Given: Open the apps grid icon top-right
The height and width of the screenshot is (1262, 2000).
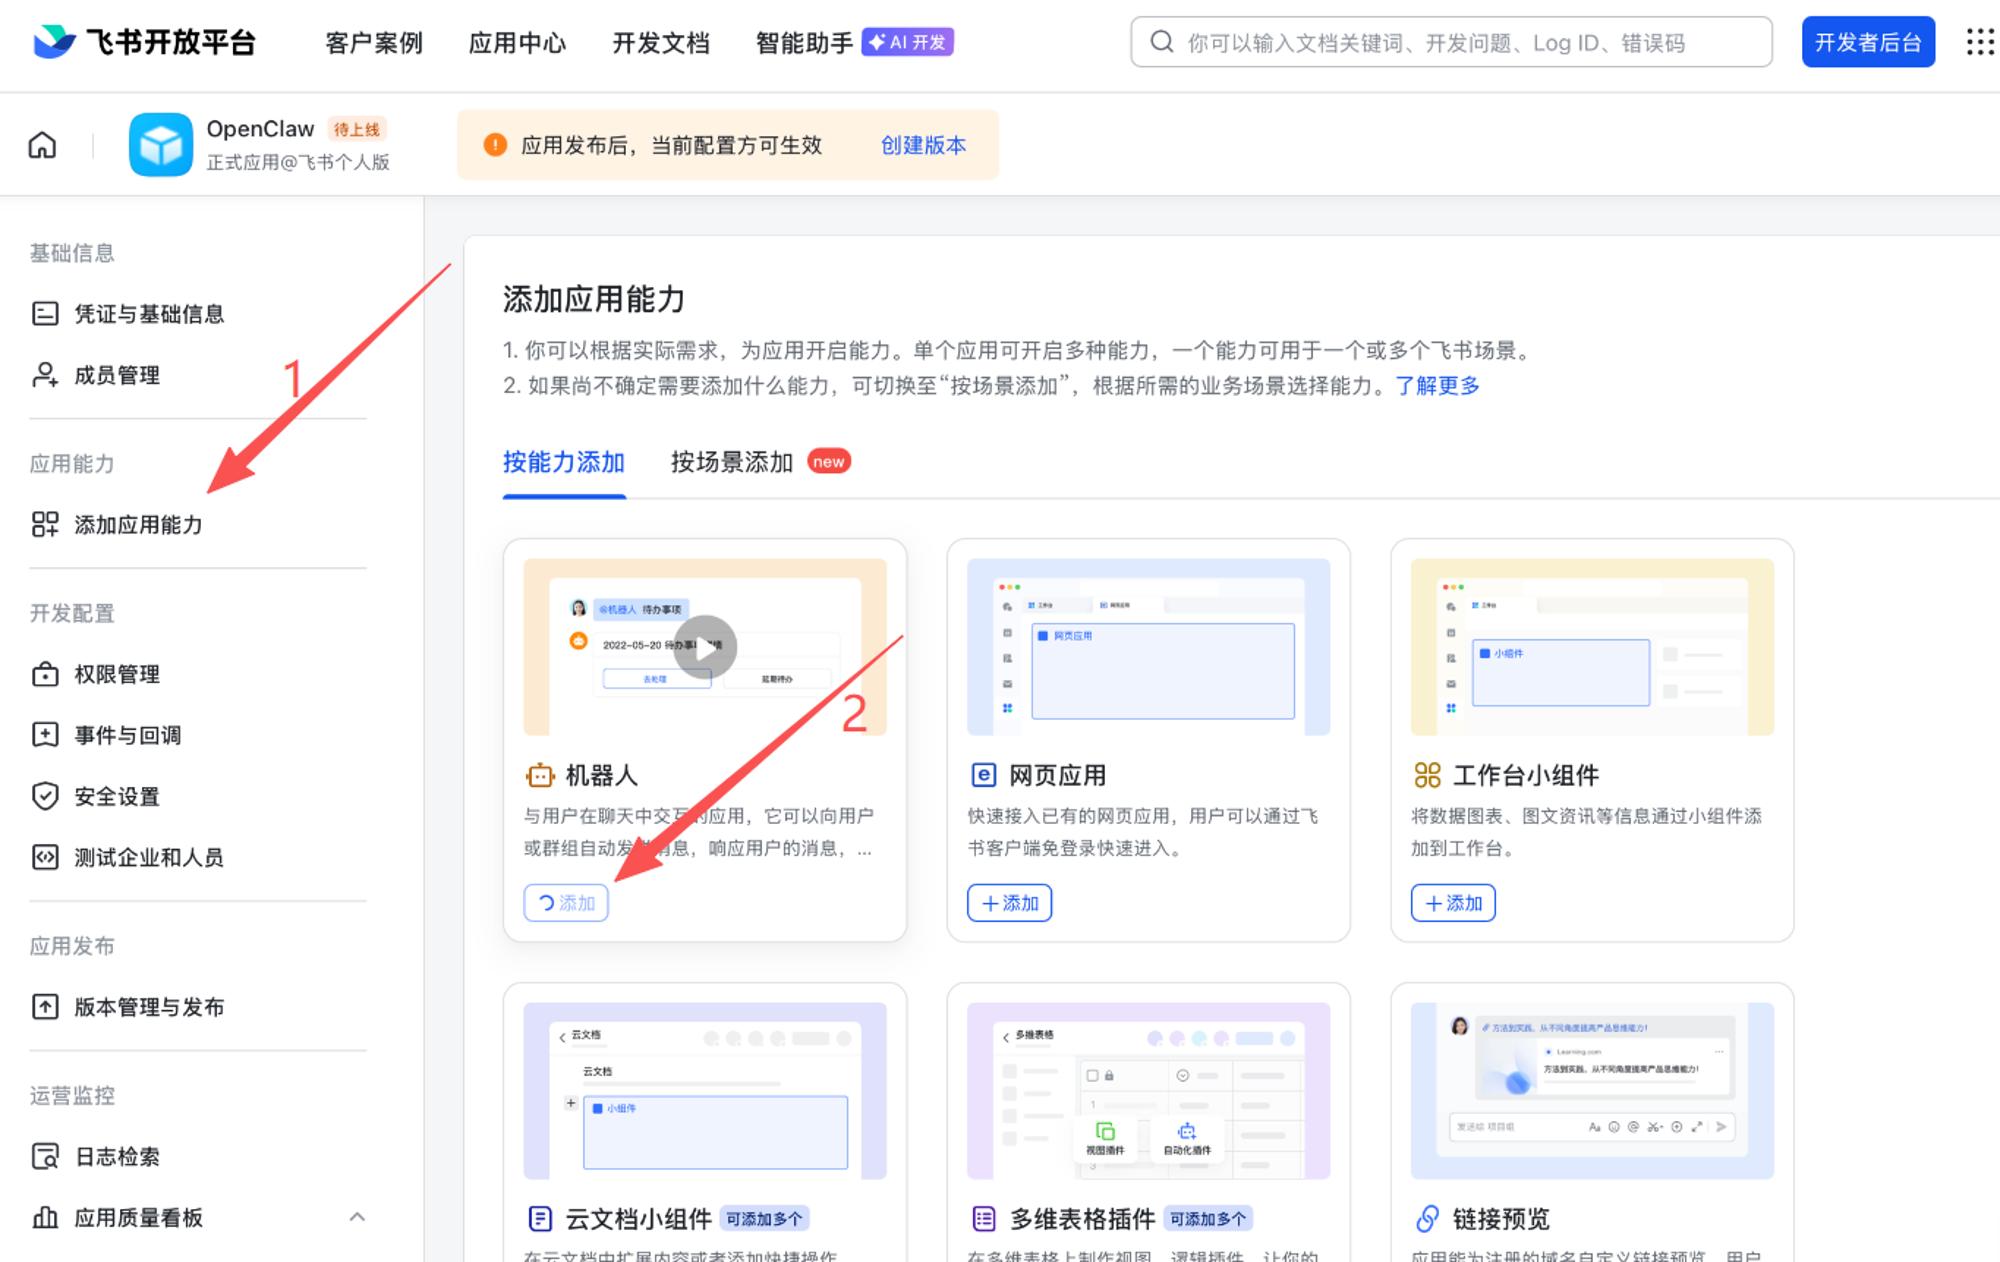Looking at the screenshot, I should tap(1979, 42).
